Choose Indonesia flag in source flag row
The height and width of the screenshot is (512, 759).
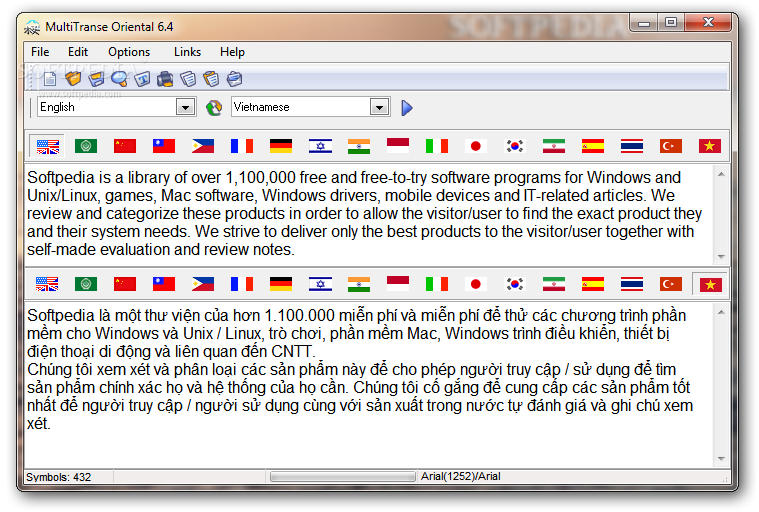(x=398, y=145)
